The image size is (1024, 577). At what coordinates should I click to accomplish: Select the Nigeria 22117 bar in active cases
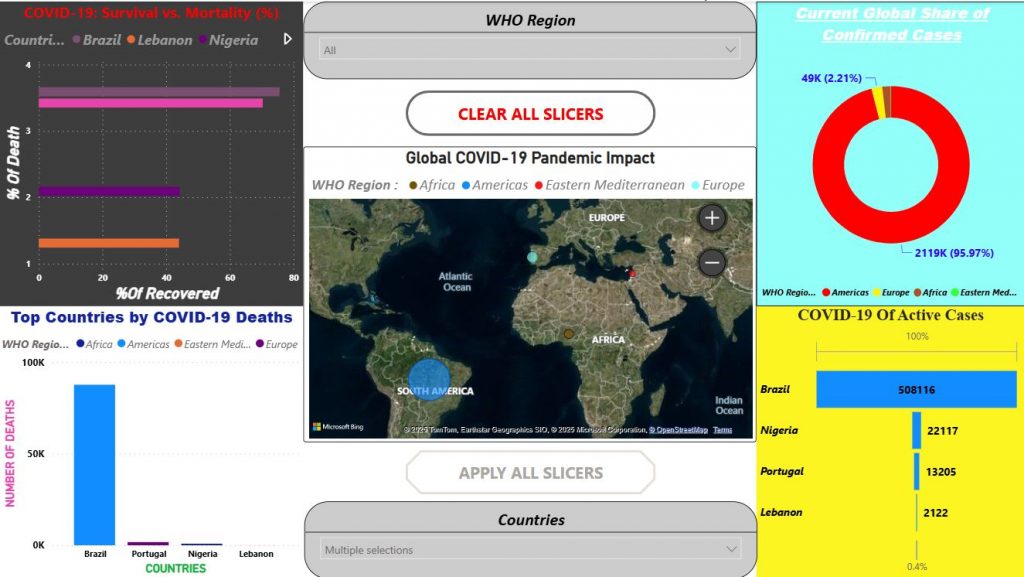pos(917,430)
